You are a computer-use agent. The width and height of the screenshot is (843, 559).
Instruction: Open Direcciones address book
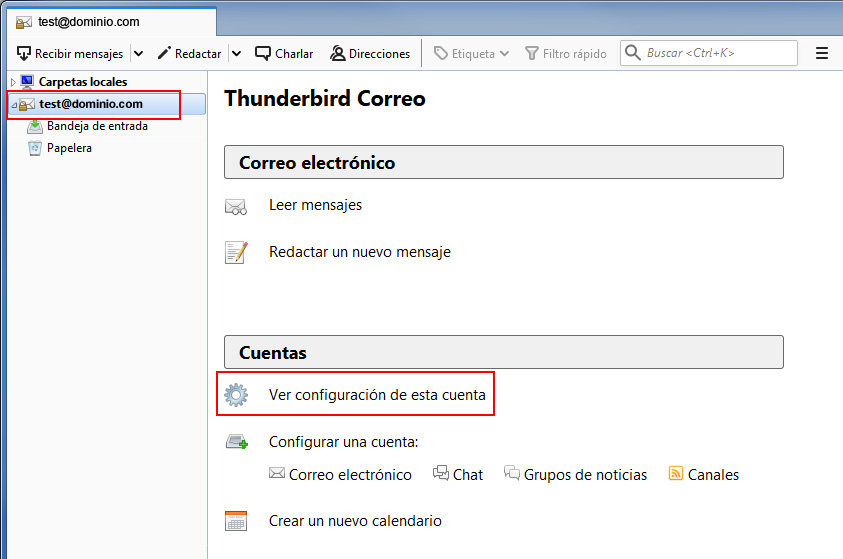click(x=370, y=53)
